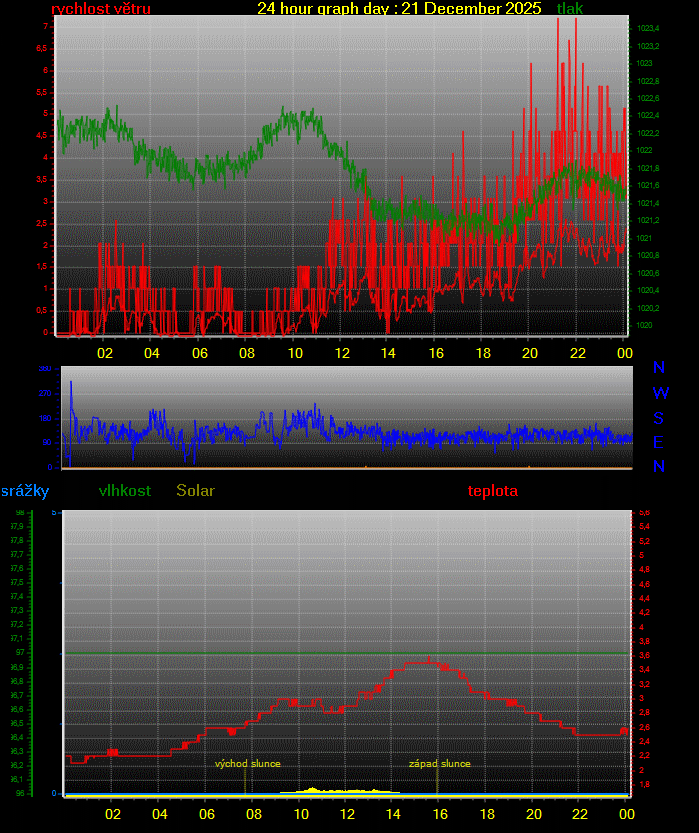Click the 'východ slunce' sunrise marker

point(247,764)
